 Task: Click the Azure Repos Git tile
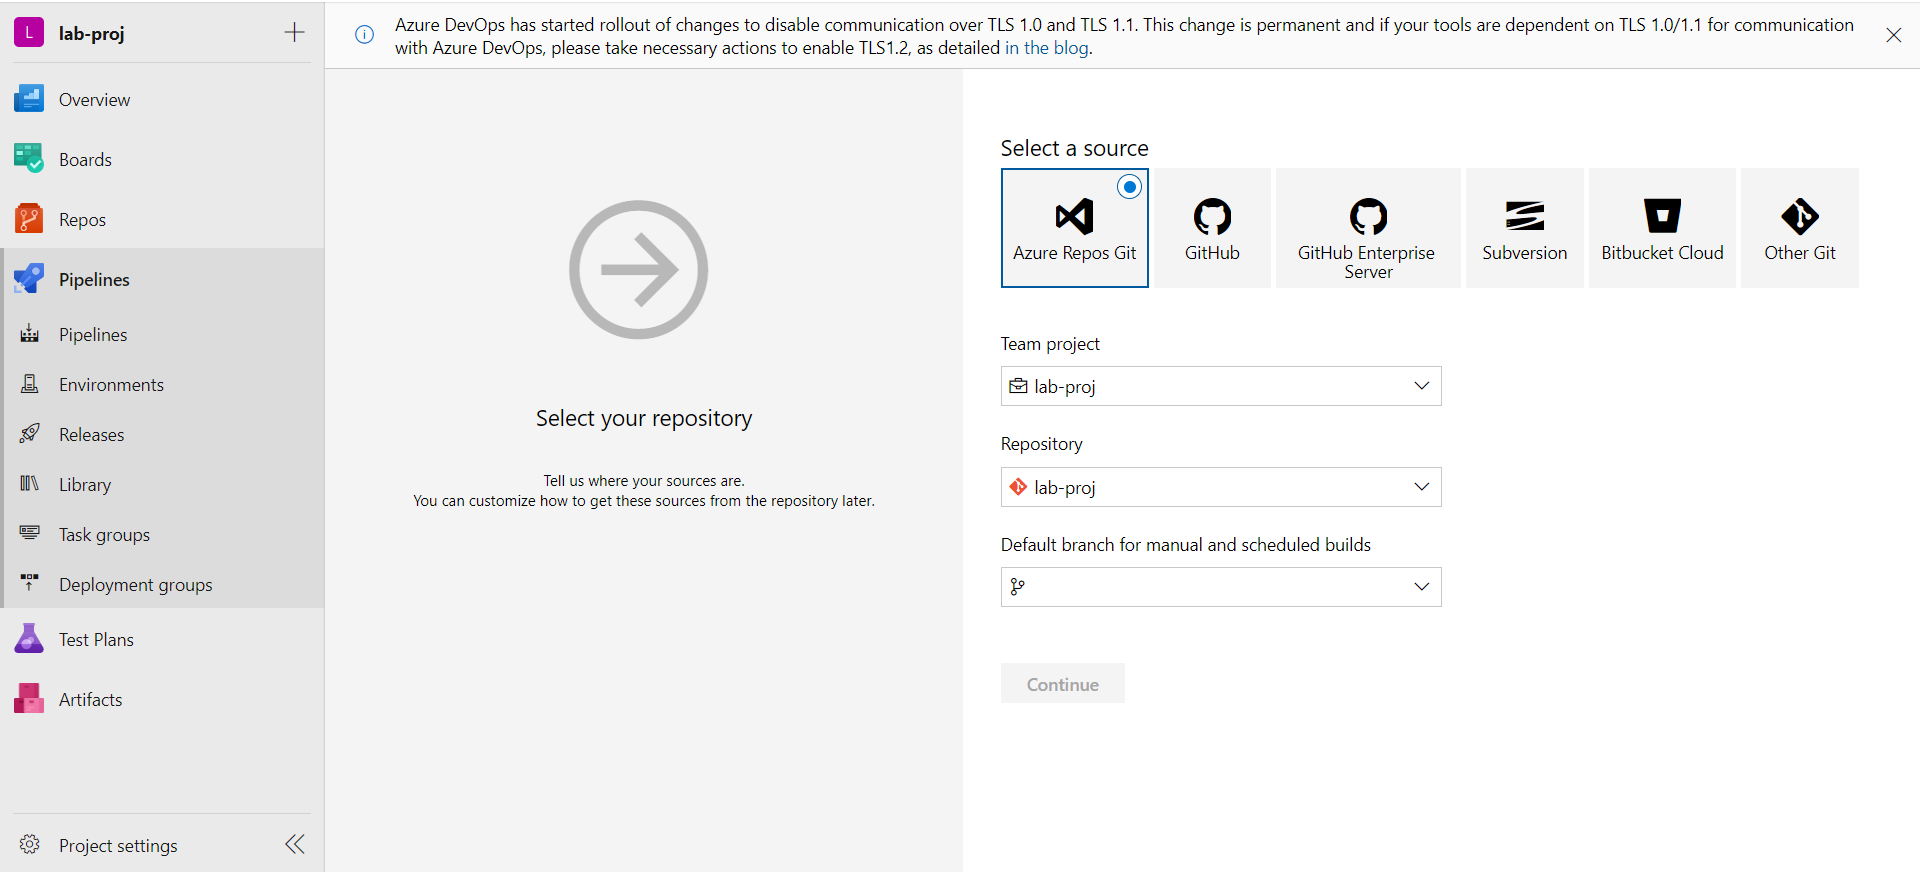[x=1074, y=228]
